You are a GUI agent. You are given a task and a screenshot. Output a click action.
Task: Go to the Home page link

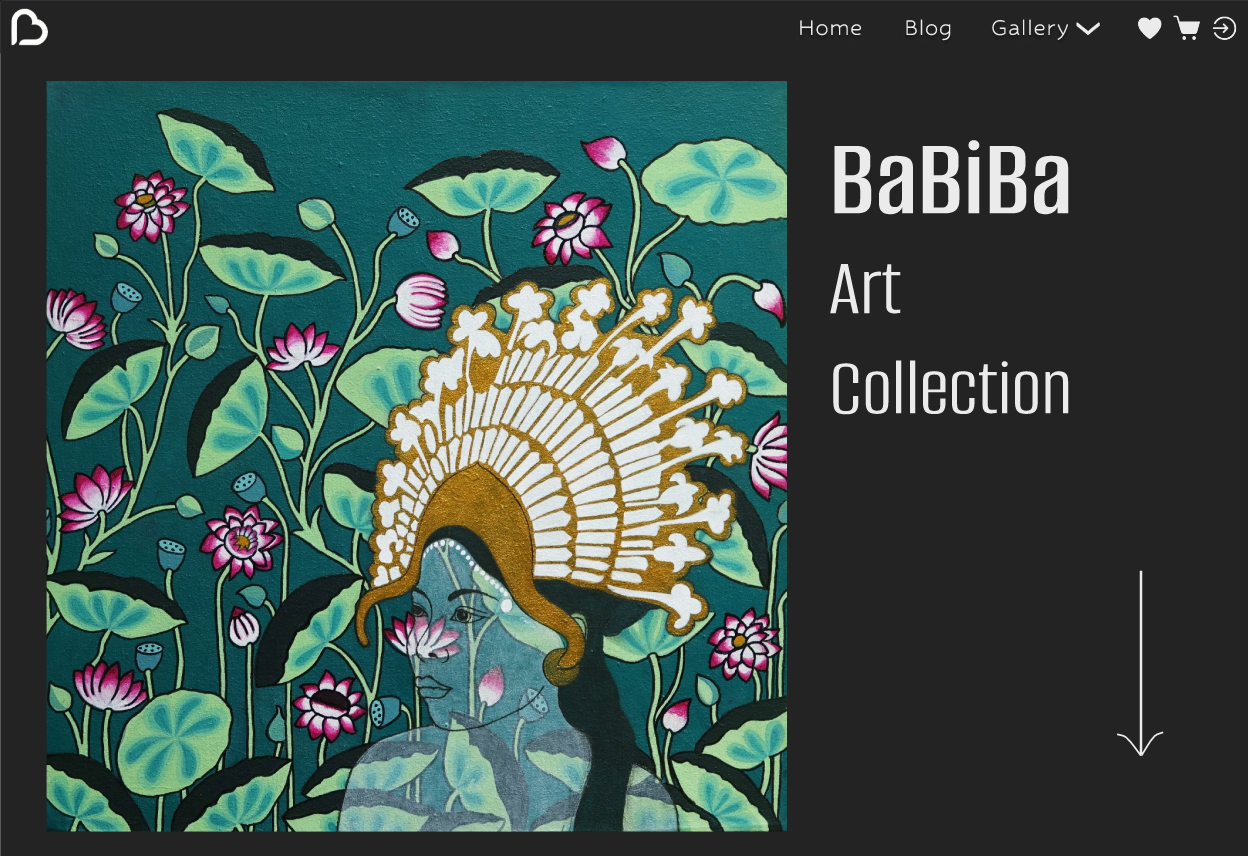(830, 29)
